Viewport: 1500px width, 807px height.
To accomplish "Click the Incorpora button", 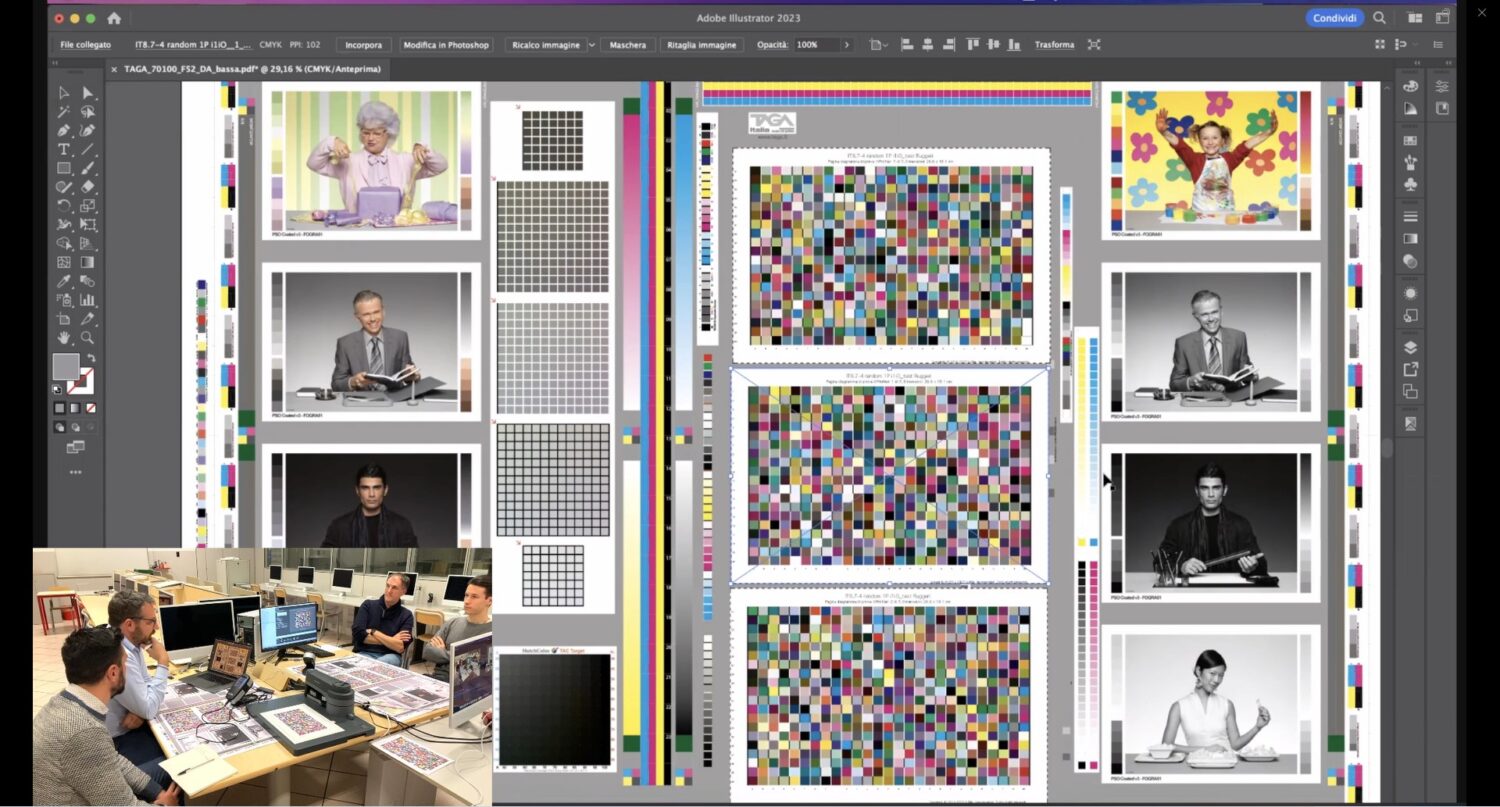I will point(363,45).
